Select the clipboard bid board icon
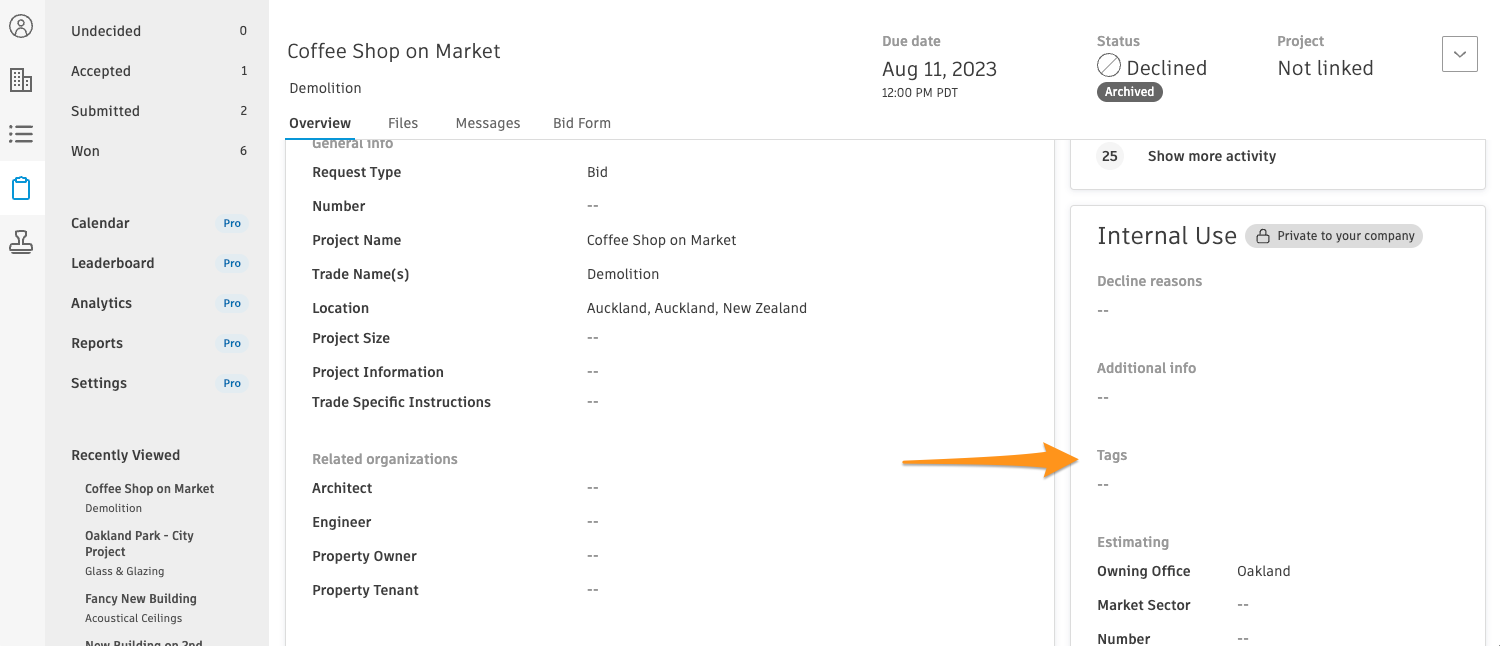1500x646 pixels. click(x=21, y=188)
